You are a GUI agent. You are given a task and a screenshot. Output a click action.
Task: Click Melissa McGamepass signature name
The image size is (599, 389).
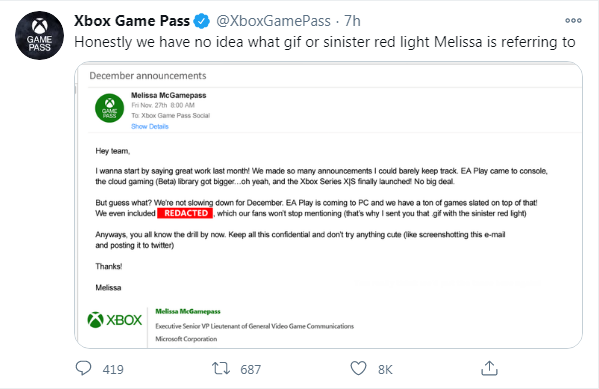[188, 311]
